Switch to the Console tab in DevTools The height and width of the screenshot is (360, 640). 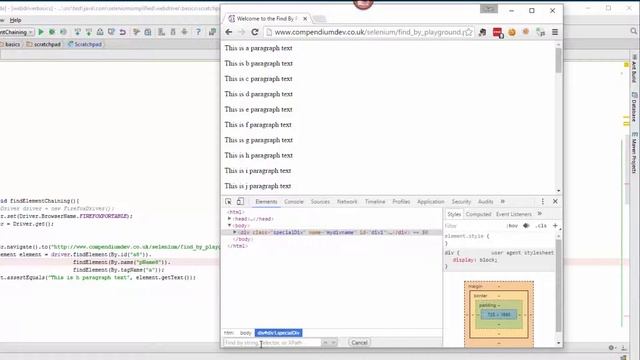[294, 202]
